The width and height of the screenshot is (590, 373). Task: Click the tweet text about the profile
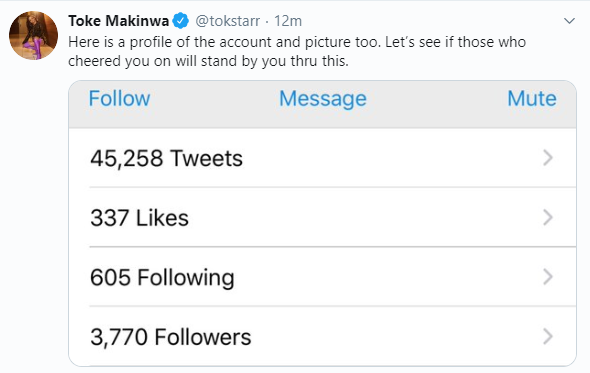[297, 51]
